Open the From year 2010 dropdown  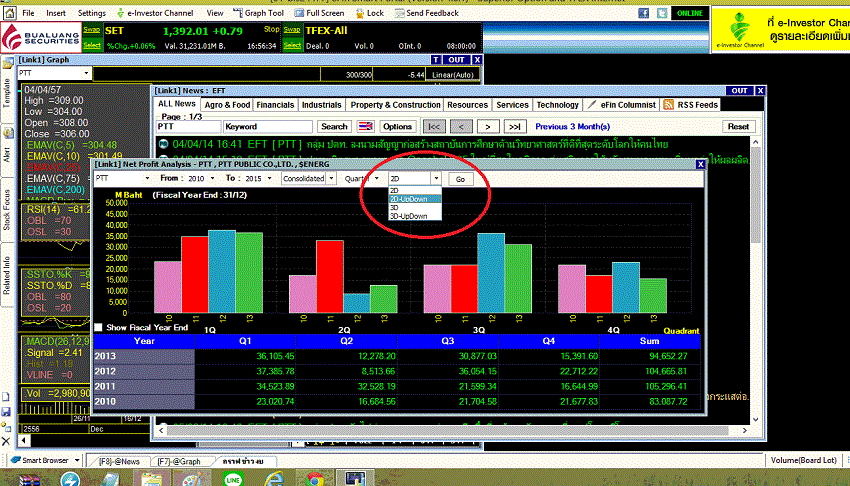pos(212,178)
